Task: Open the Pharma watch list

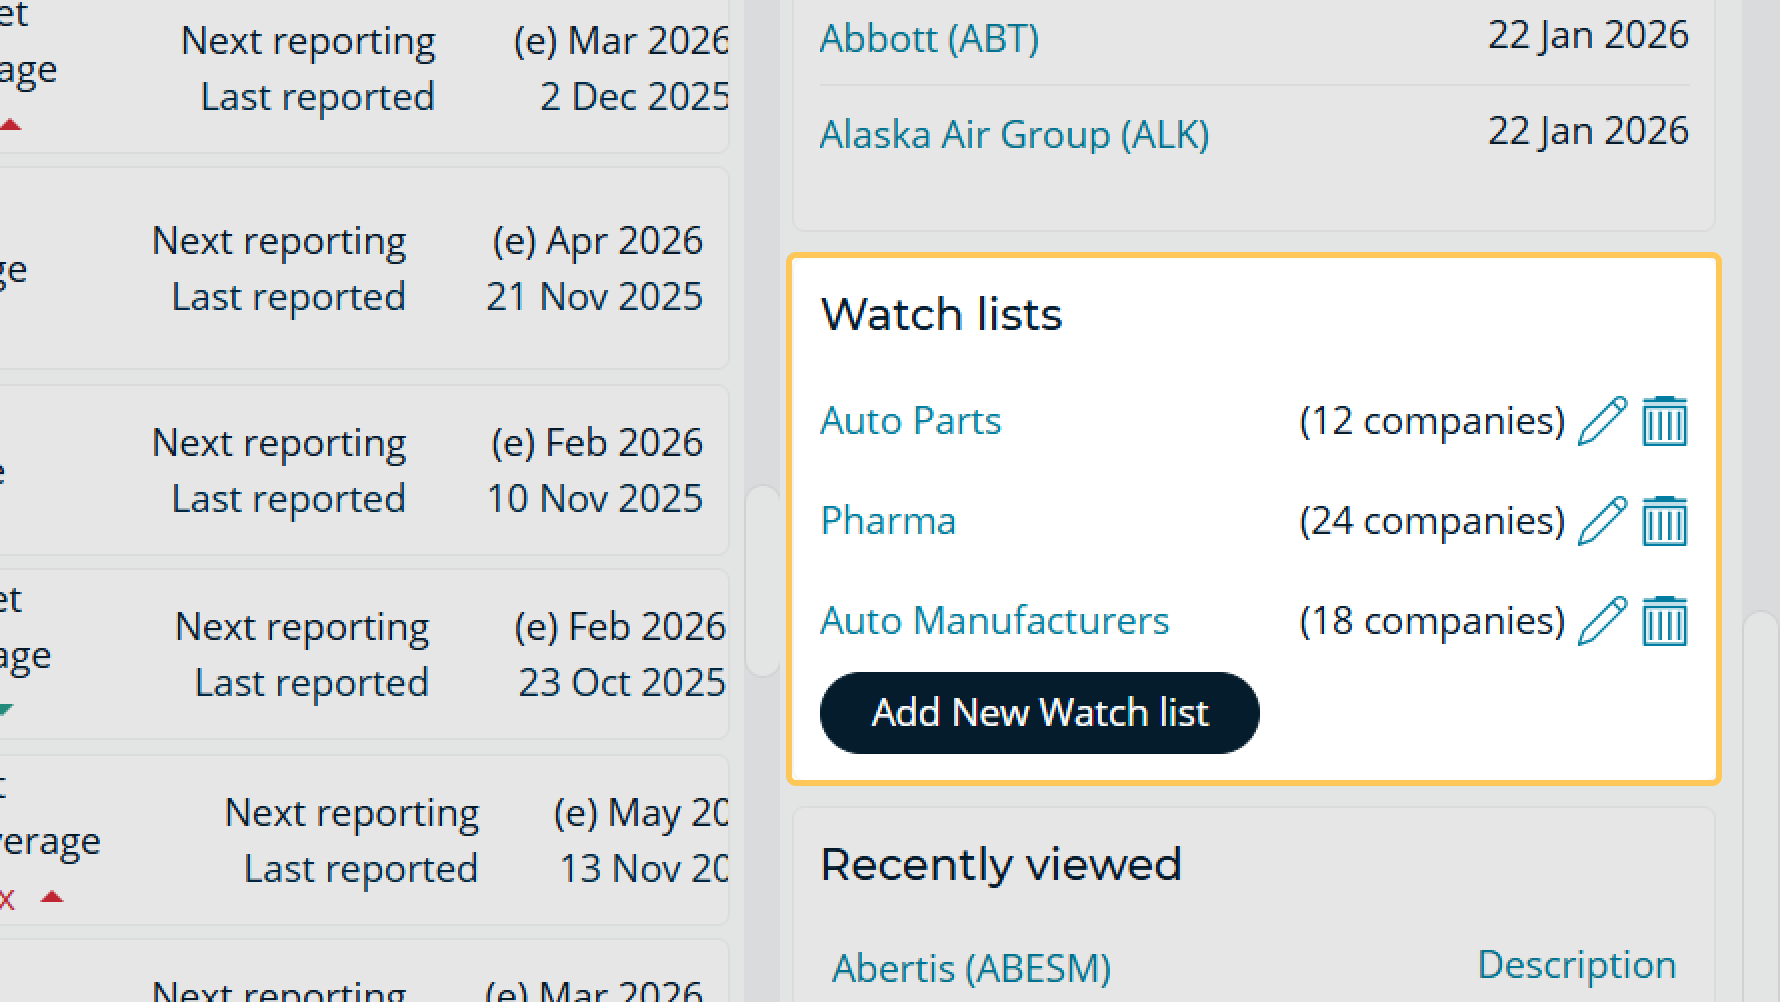Action: click(x=887, y=520)
